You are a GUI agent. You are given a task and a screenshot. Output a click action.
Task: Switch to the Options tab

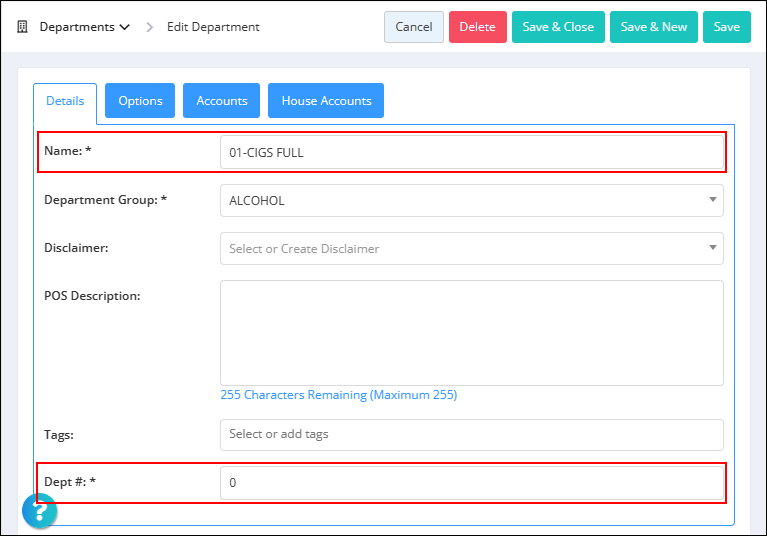140,101
